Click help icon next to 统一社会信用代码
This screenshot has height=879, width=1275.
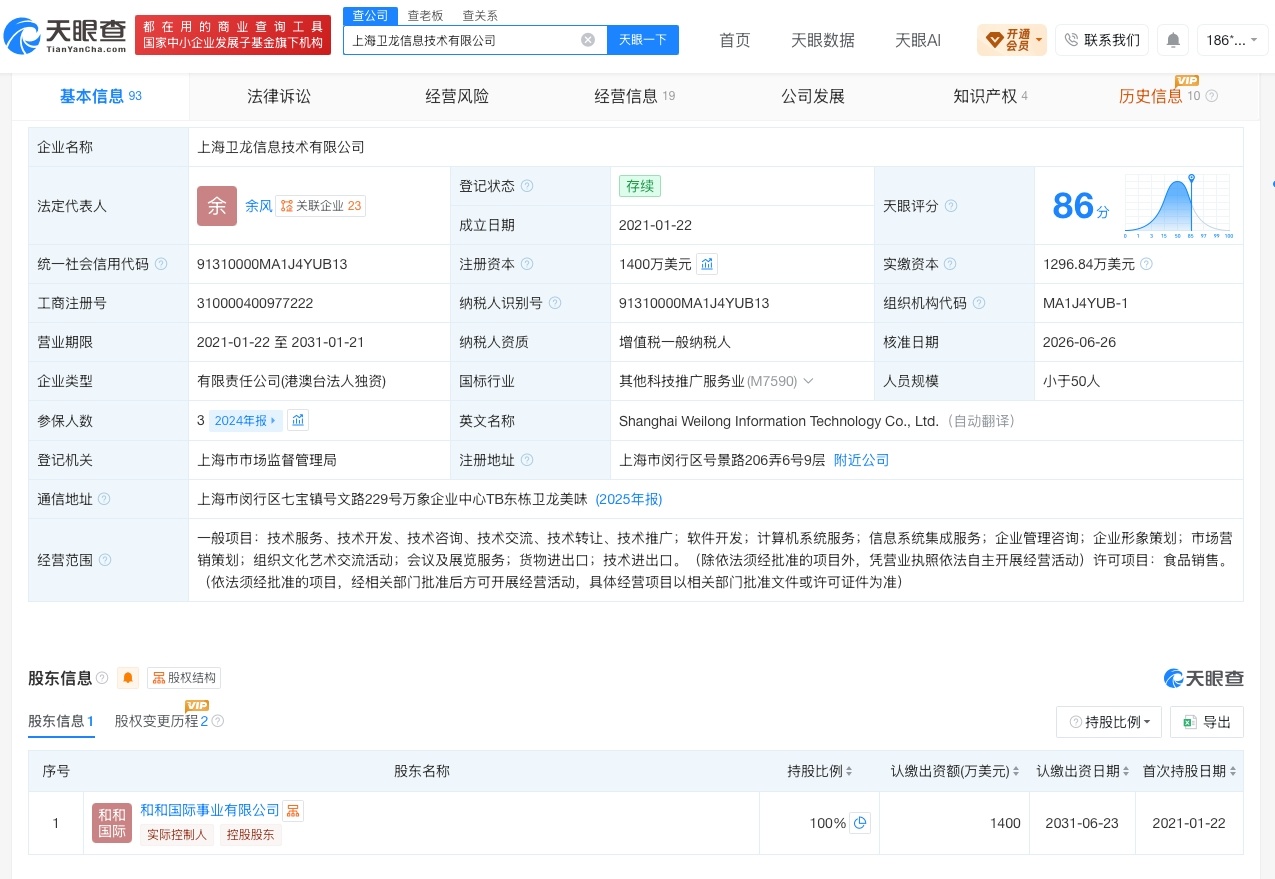(x=161, y=264)
